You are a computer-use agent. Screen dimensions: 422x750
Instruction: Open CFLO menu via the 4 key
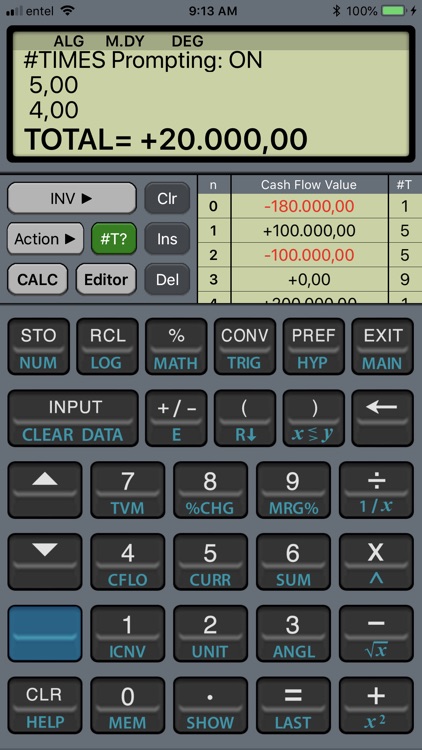pos(127,562)
